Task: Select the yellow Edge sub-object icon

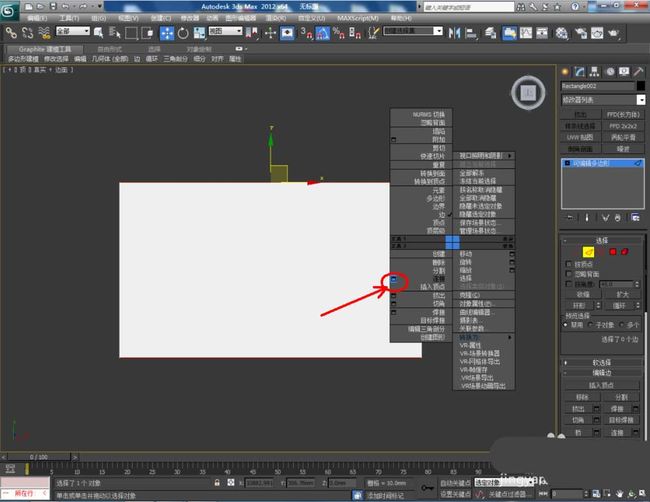Action: pos(588,252)
